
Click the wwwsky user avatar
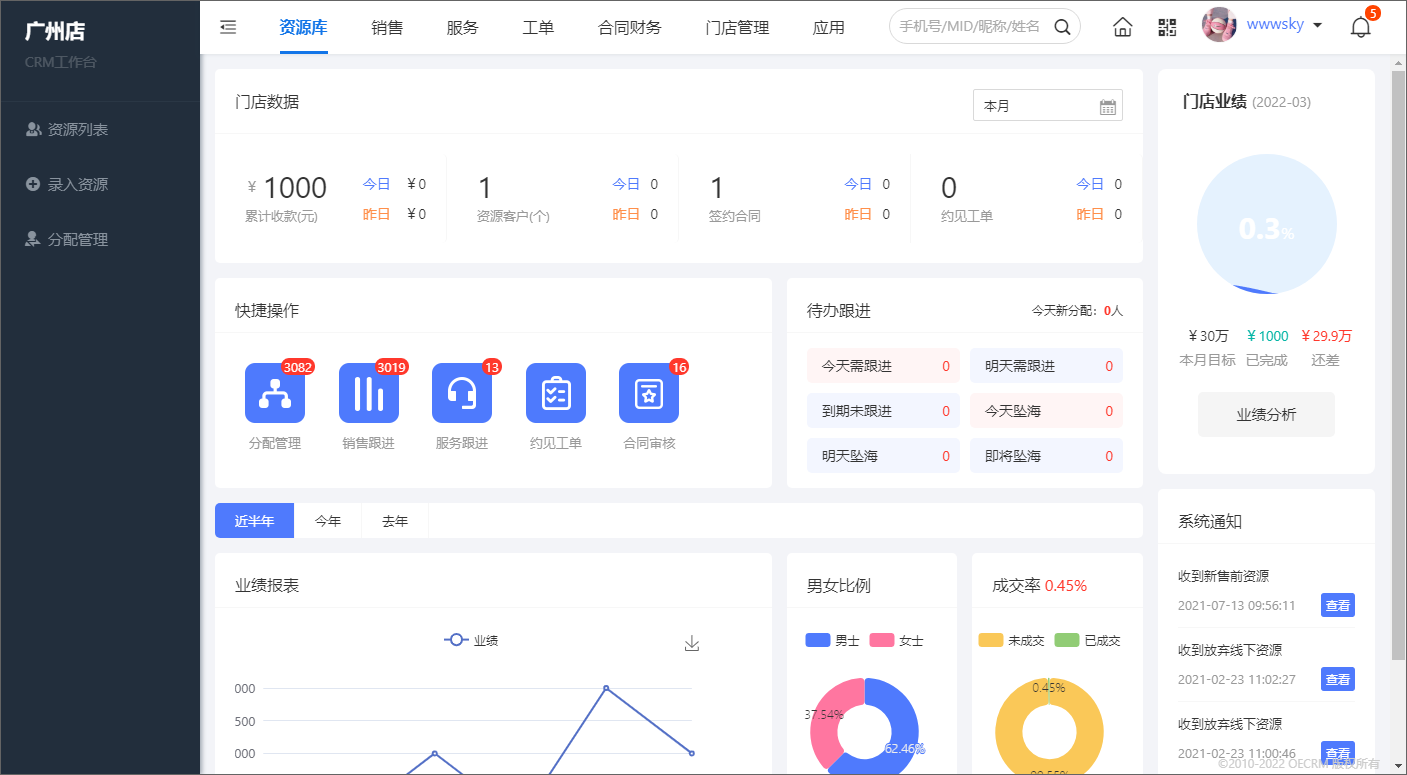coord(1218,25)
